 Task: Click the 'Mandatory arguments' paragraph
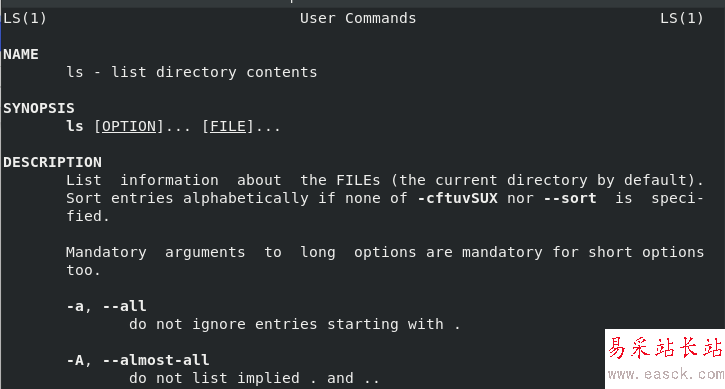tap(385, 261)
